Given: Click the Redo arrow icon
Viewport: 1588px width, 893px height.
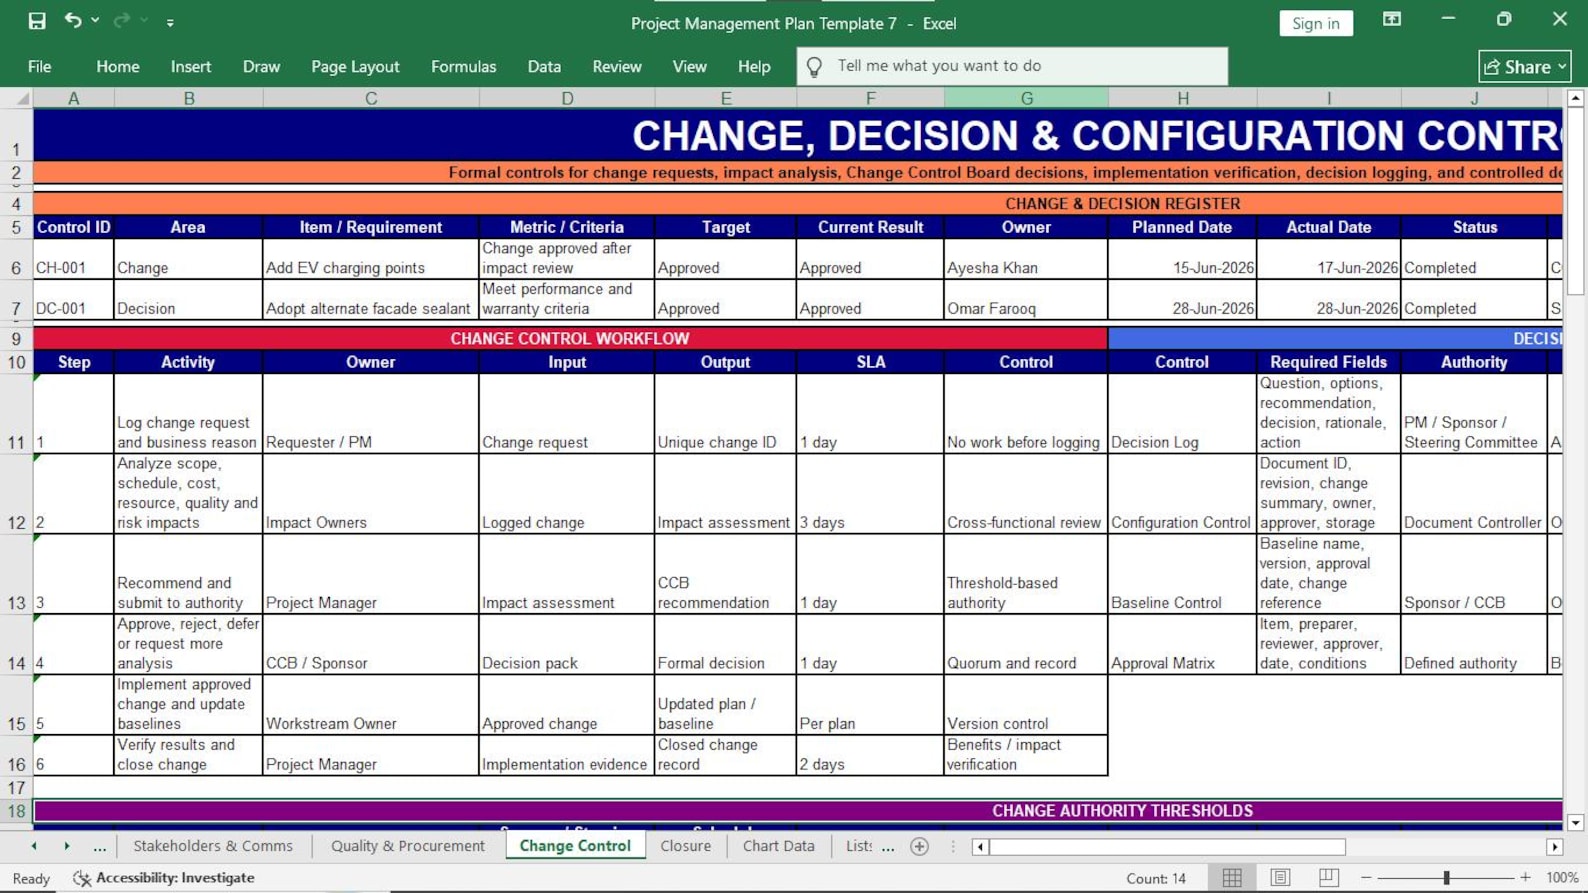Looking at the screenshot, I should pyautogui.click(x=122, y=20).
